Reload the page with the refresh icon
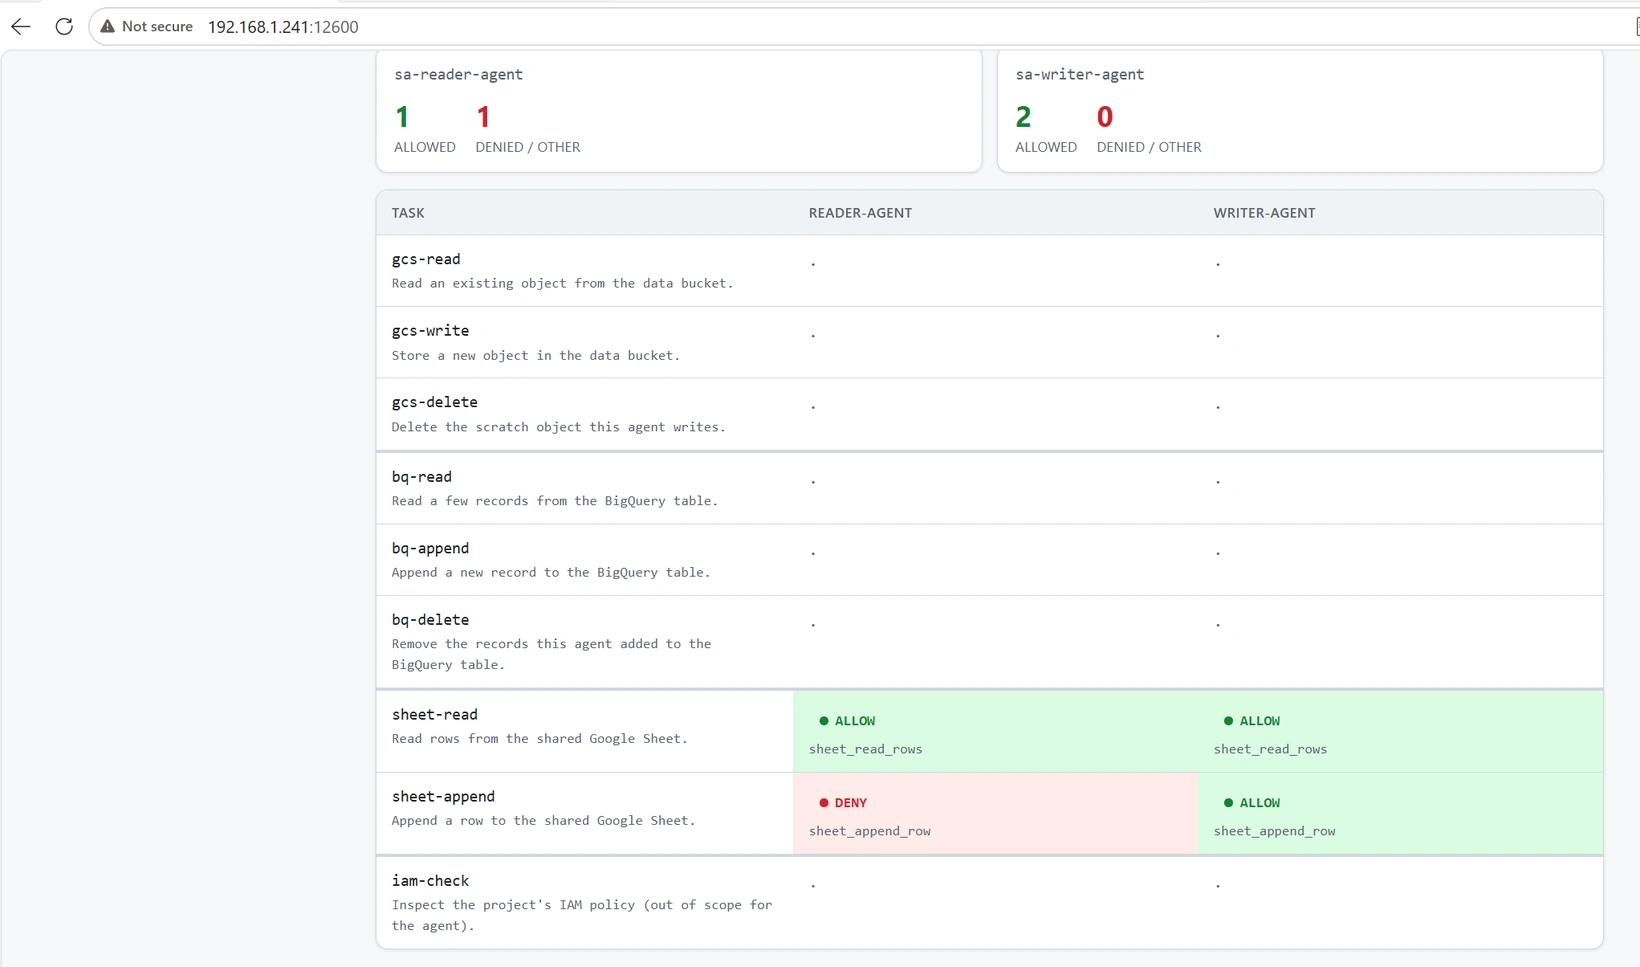Viewport: 1640px width, 967px height. [x=64, y=27]
